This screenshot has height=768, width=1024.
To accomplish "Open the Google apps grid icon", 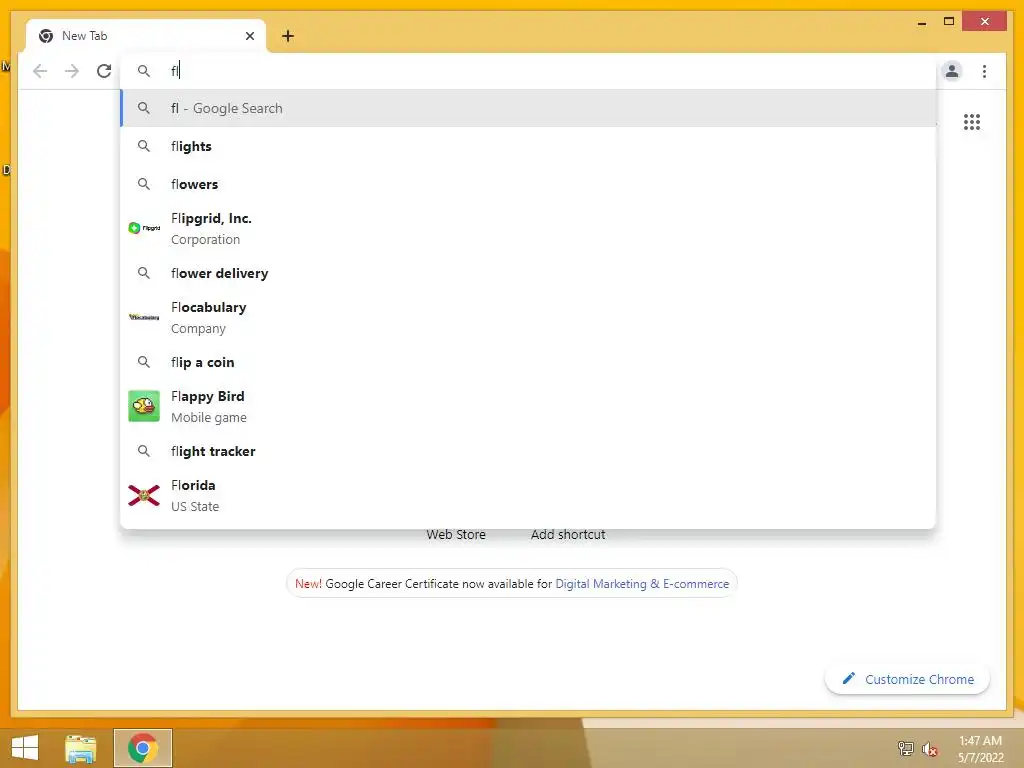I will (972, 122).
